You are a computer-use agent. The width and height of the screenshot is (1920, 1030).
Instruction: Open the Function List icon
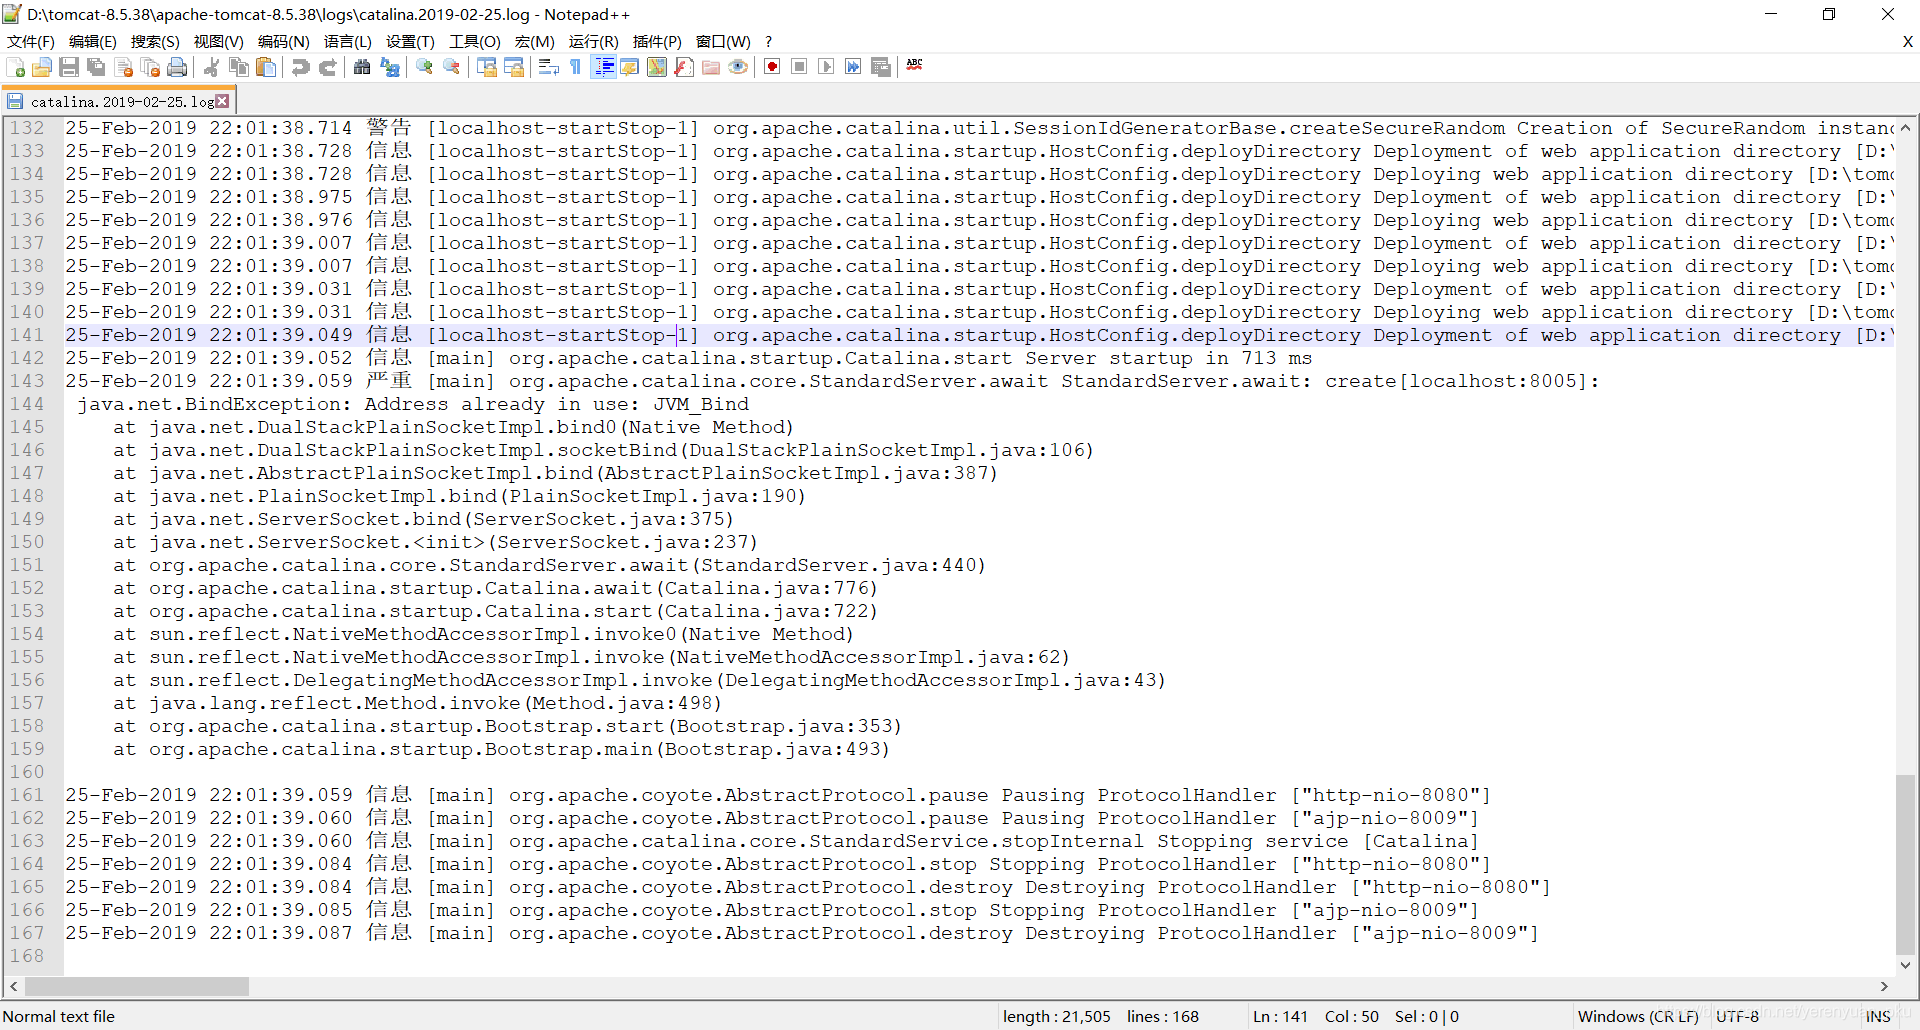pos(684,67)
